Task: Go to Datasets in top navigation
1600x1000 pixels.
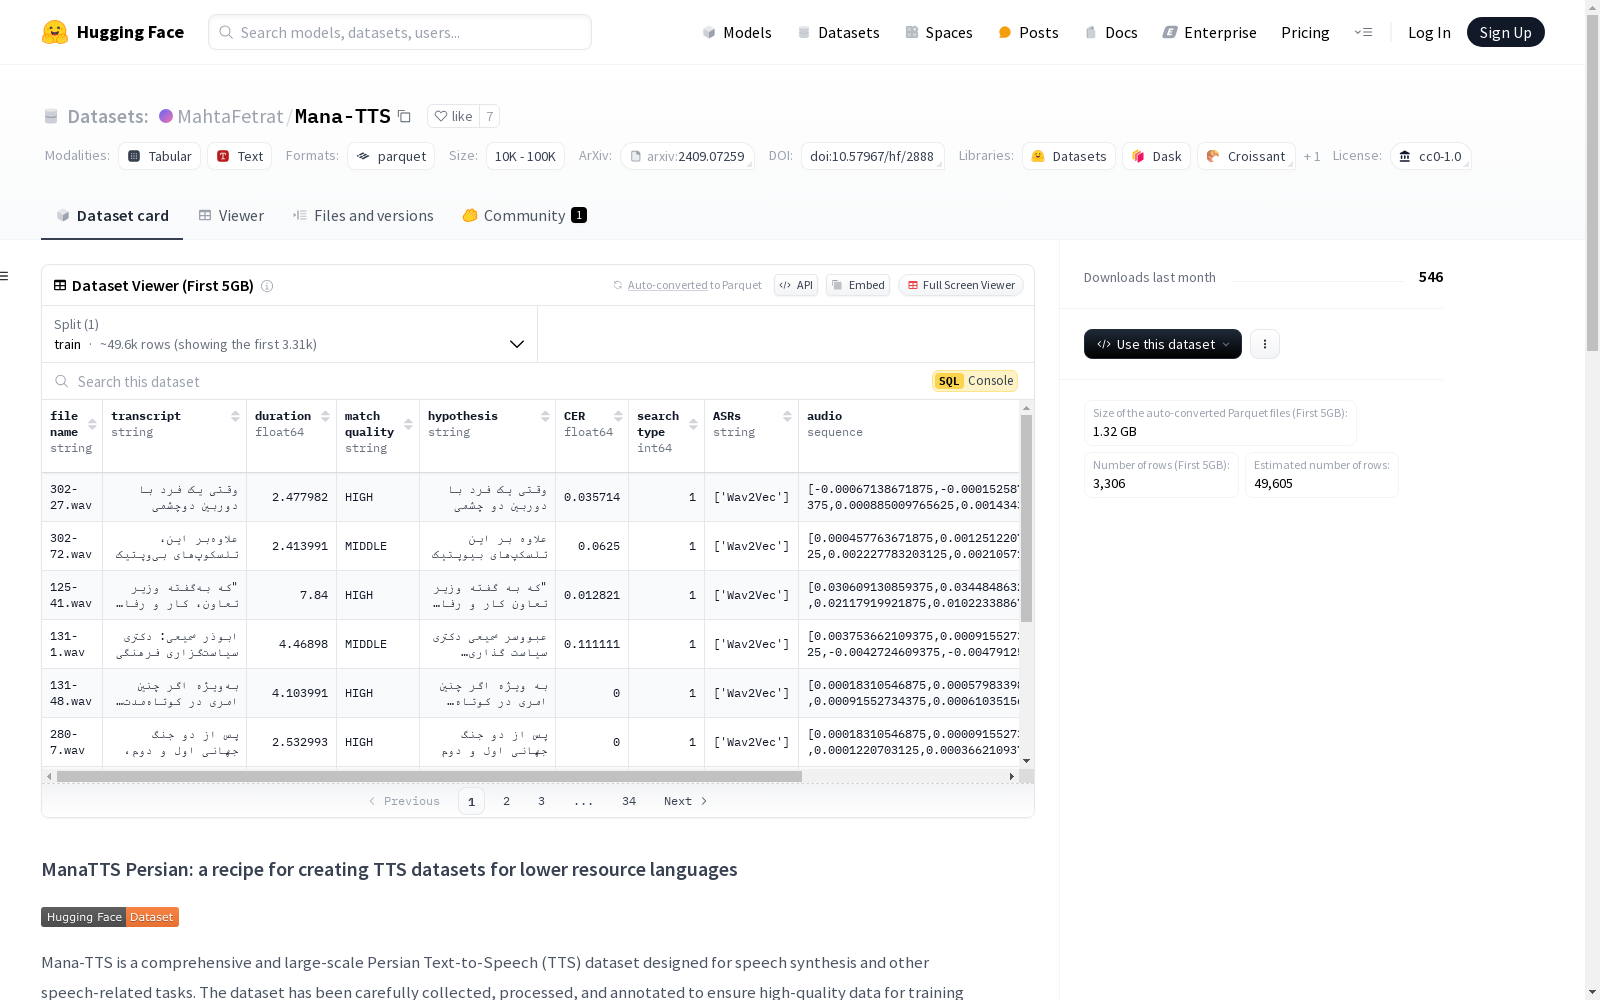Action: pos(838,32)
